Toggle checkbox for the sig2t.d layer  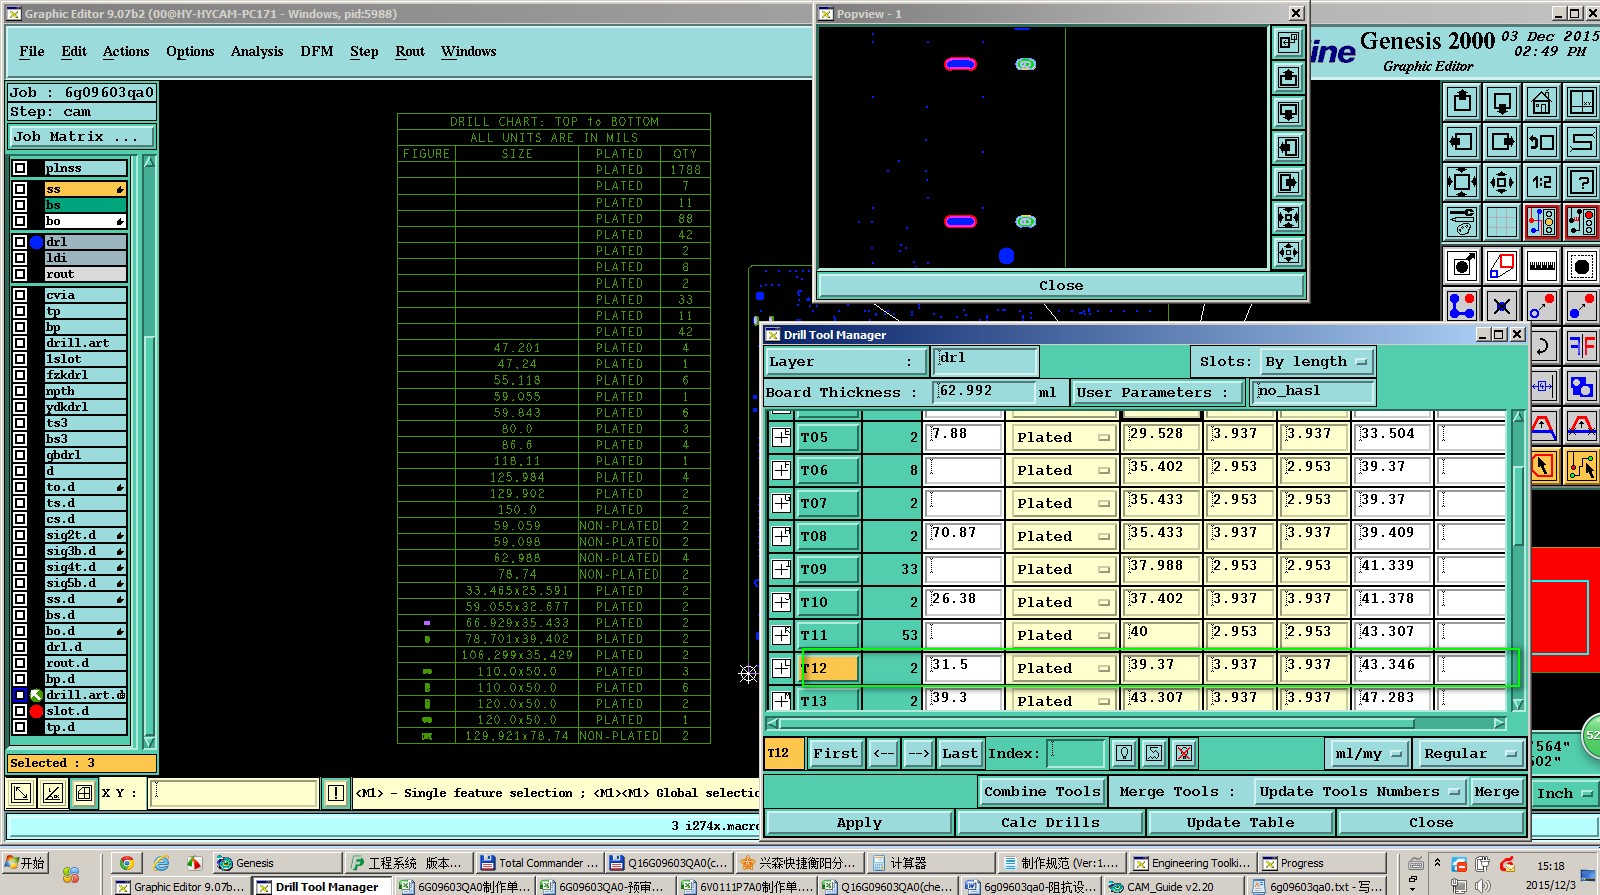point(20,535)
